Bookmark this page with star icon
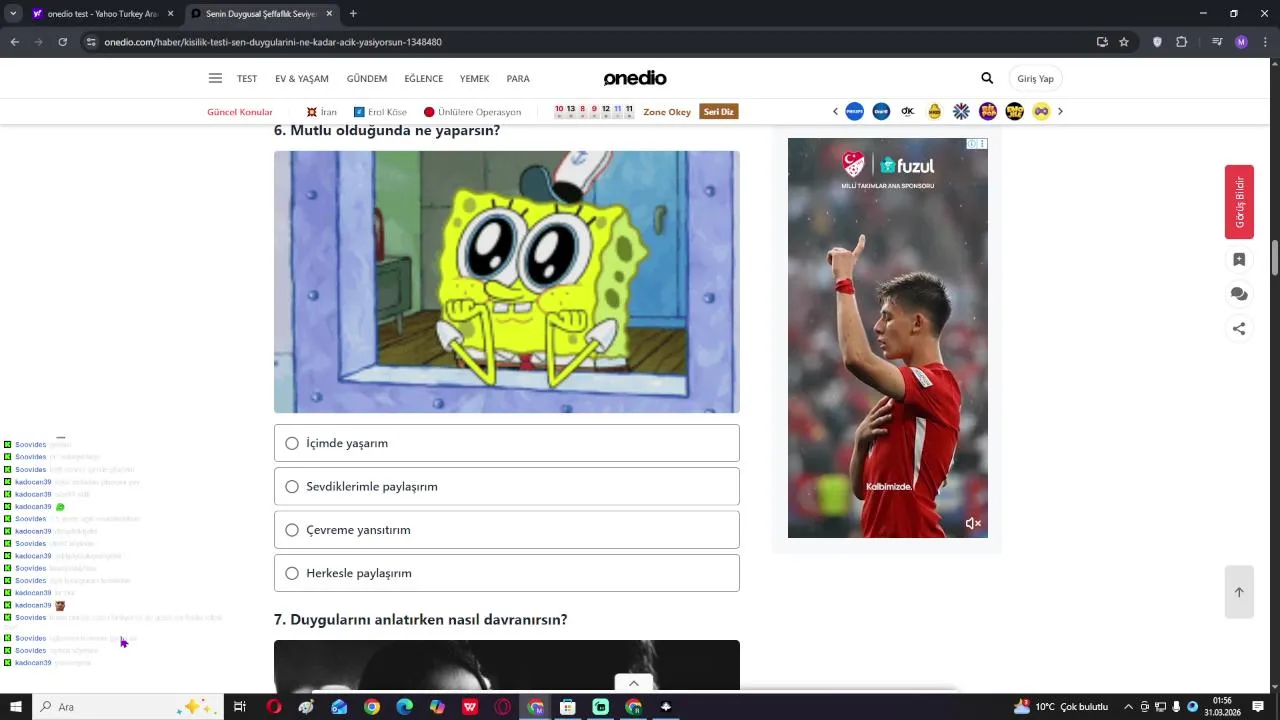 coord(1124,42)
